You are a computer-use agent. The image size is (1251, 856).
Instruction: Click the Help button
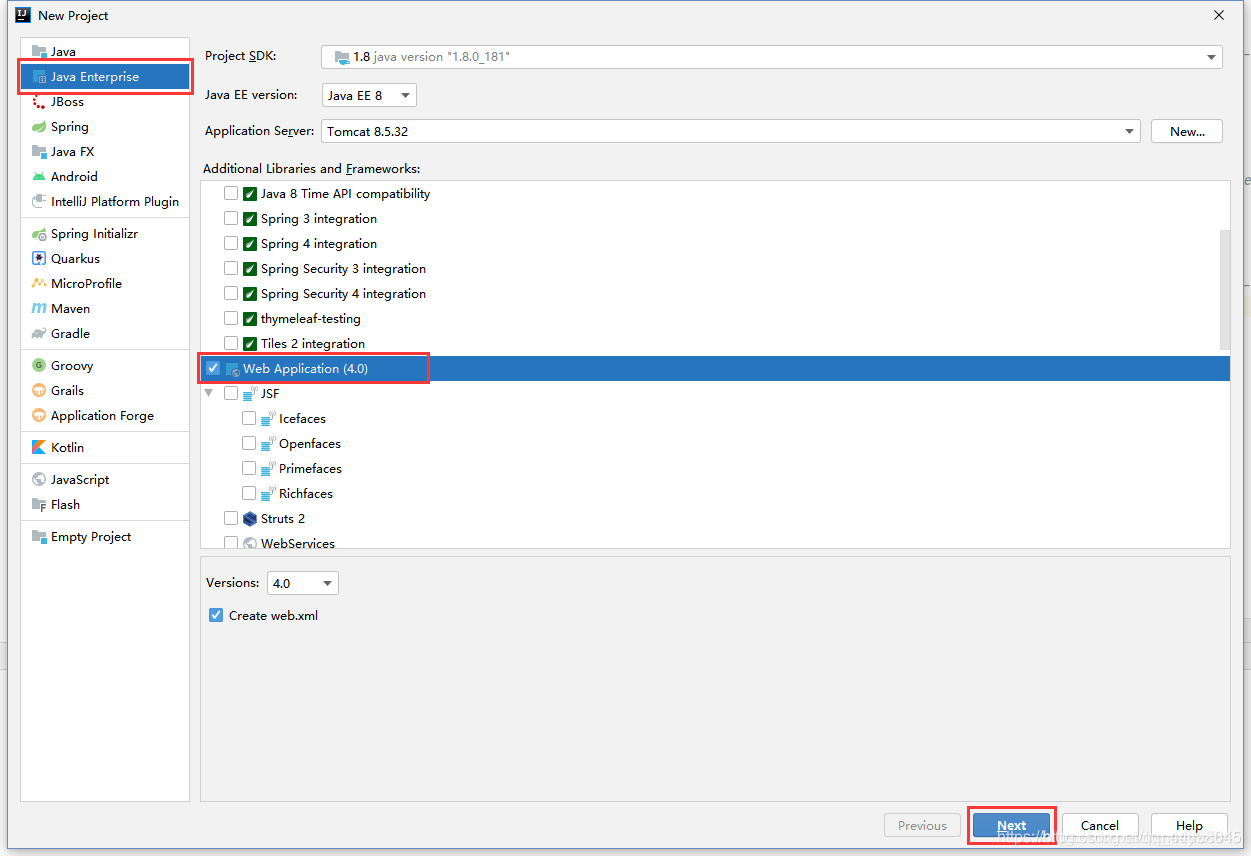point(1189,826)
